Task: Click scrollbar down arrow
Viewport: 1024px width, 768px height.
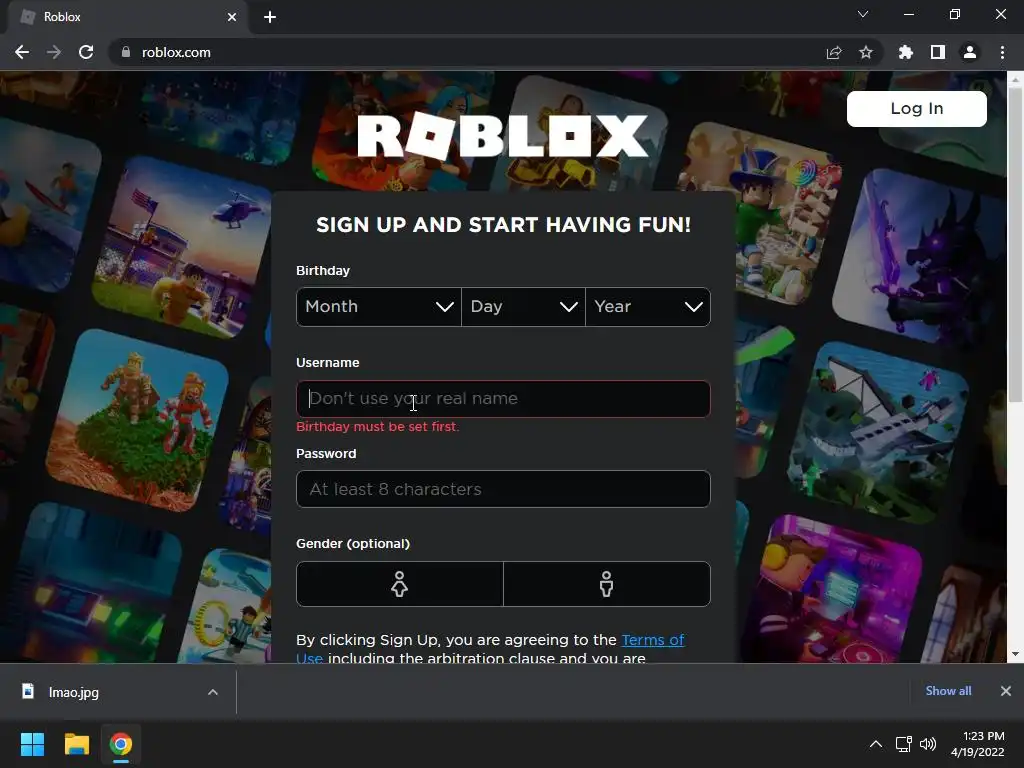Action: 1015,654
